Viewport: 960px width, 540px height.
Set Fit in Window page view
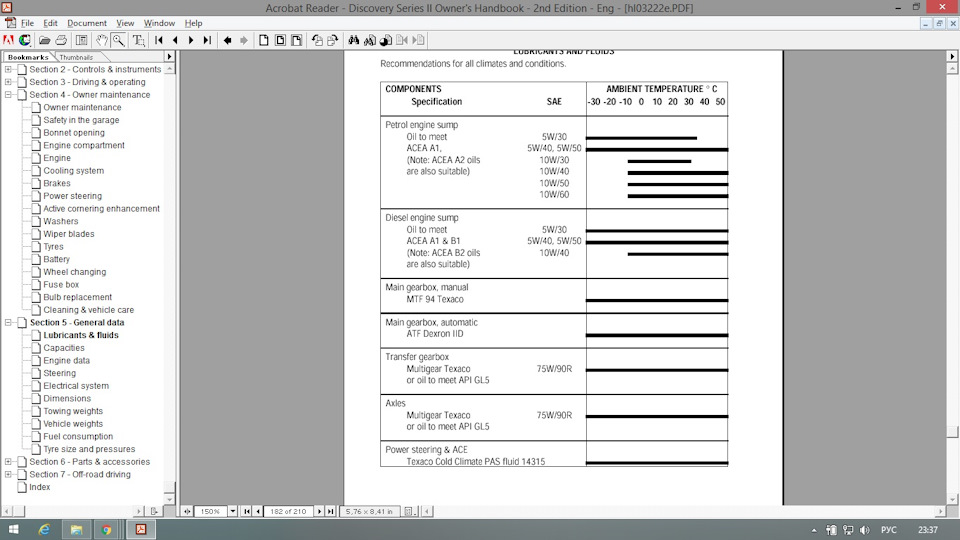click(280, 40)
